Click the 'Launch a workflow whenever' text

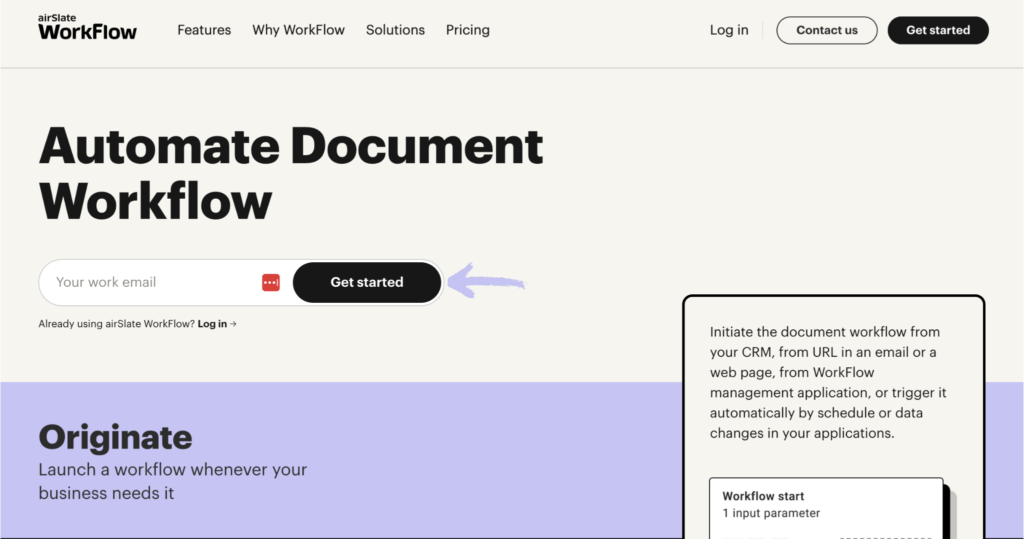click(172, 481)
